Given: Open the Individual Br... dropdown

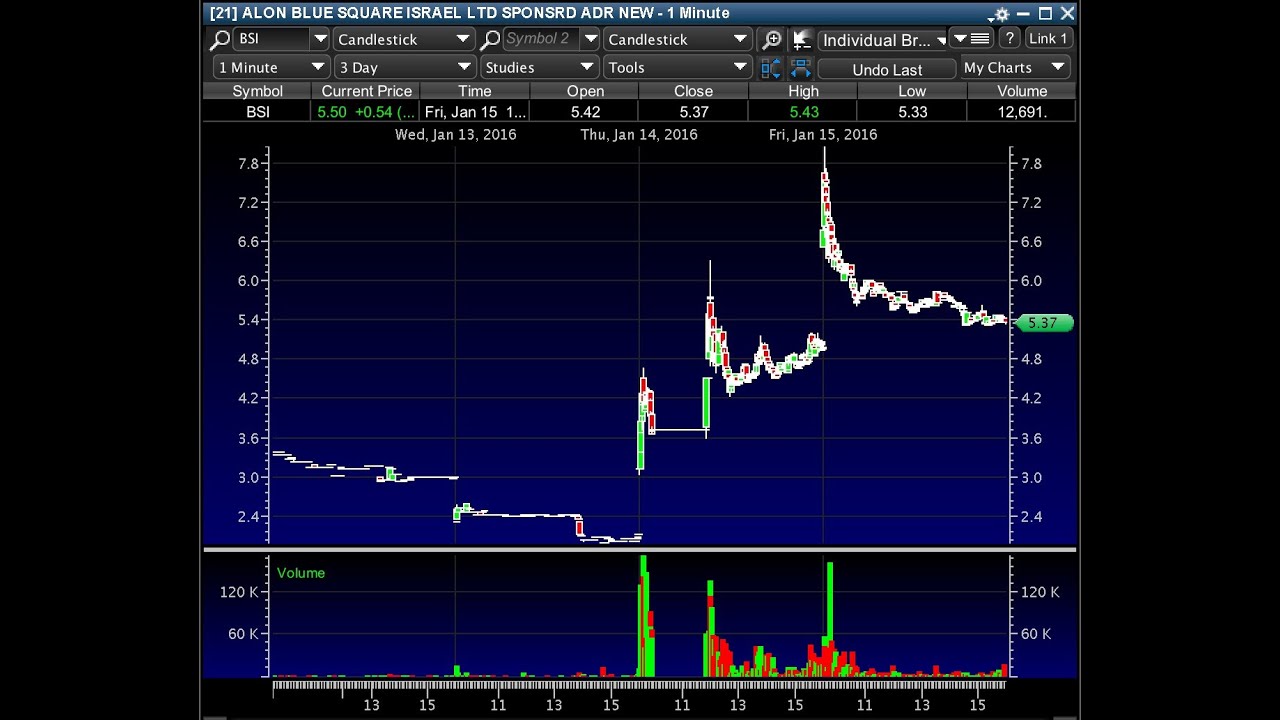Looking at the screenshot, I should [882, 40].
